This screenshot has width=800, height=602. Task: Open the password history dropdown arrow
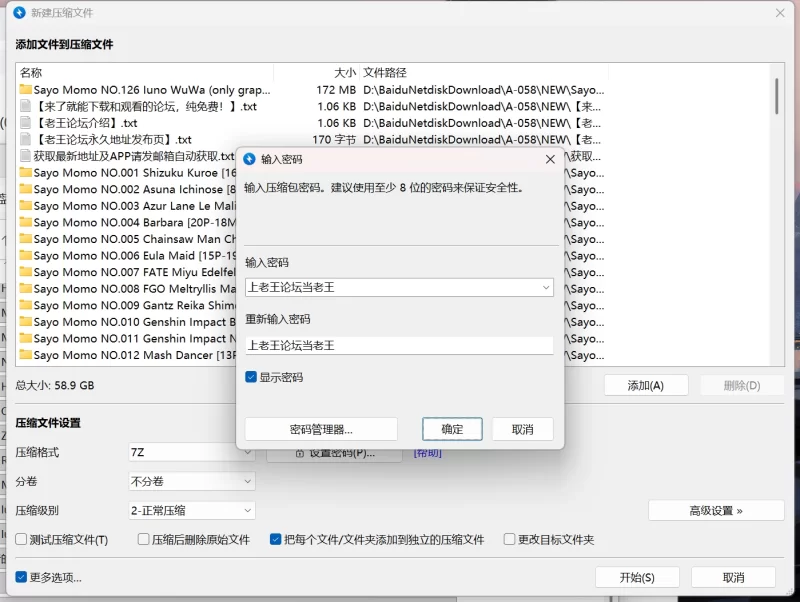click(546, 288)
